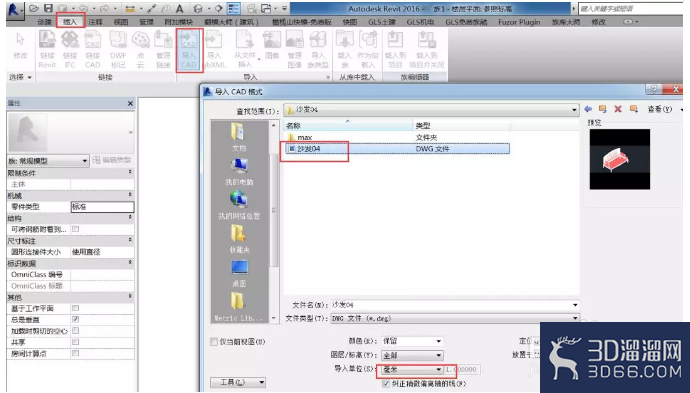Click the Link CAD ribbon icon
Screen dimensions: 690x393
(92, 50)
